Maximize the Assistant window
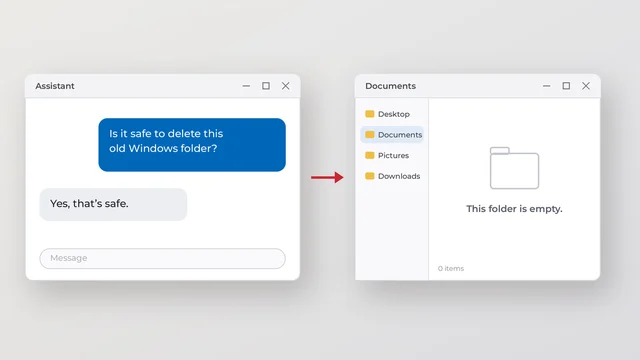 click(x=266, y=86)
